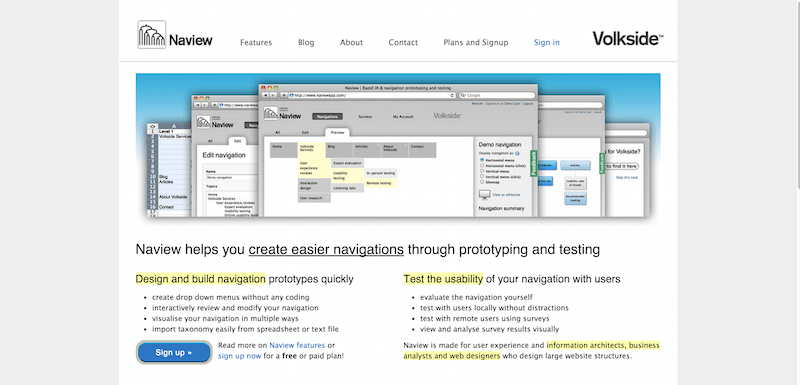Click the green Feedback tab in hero image

[534, 163]
